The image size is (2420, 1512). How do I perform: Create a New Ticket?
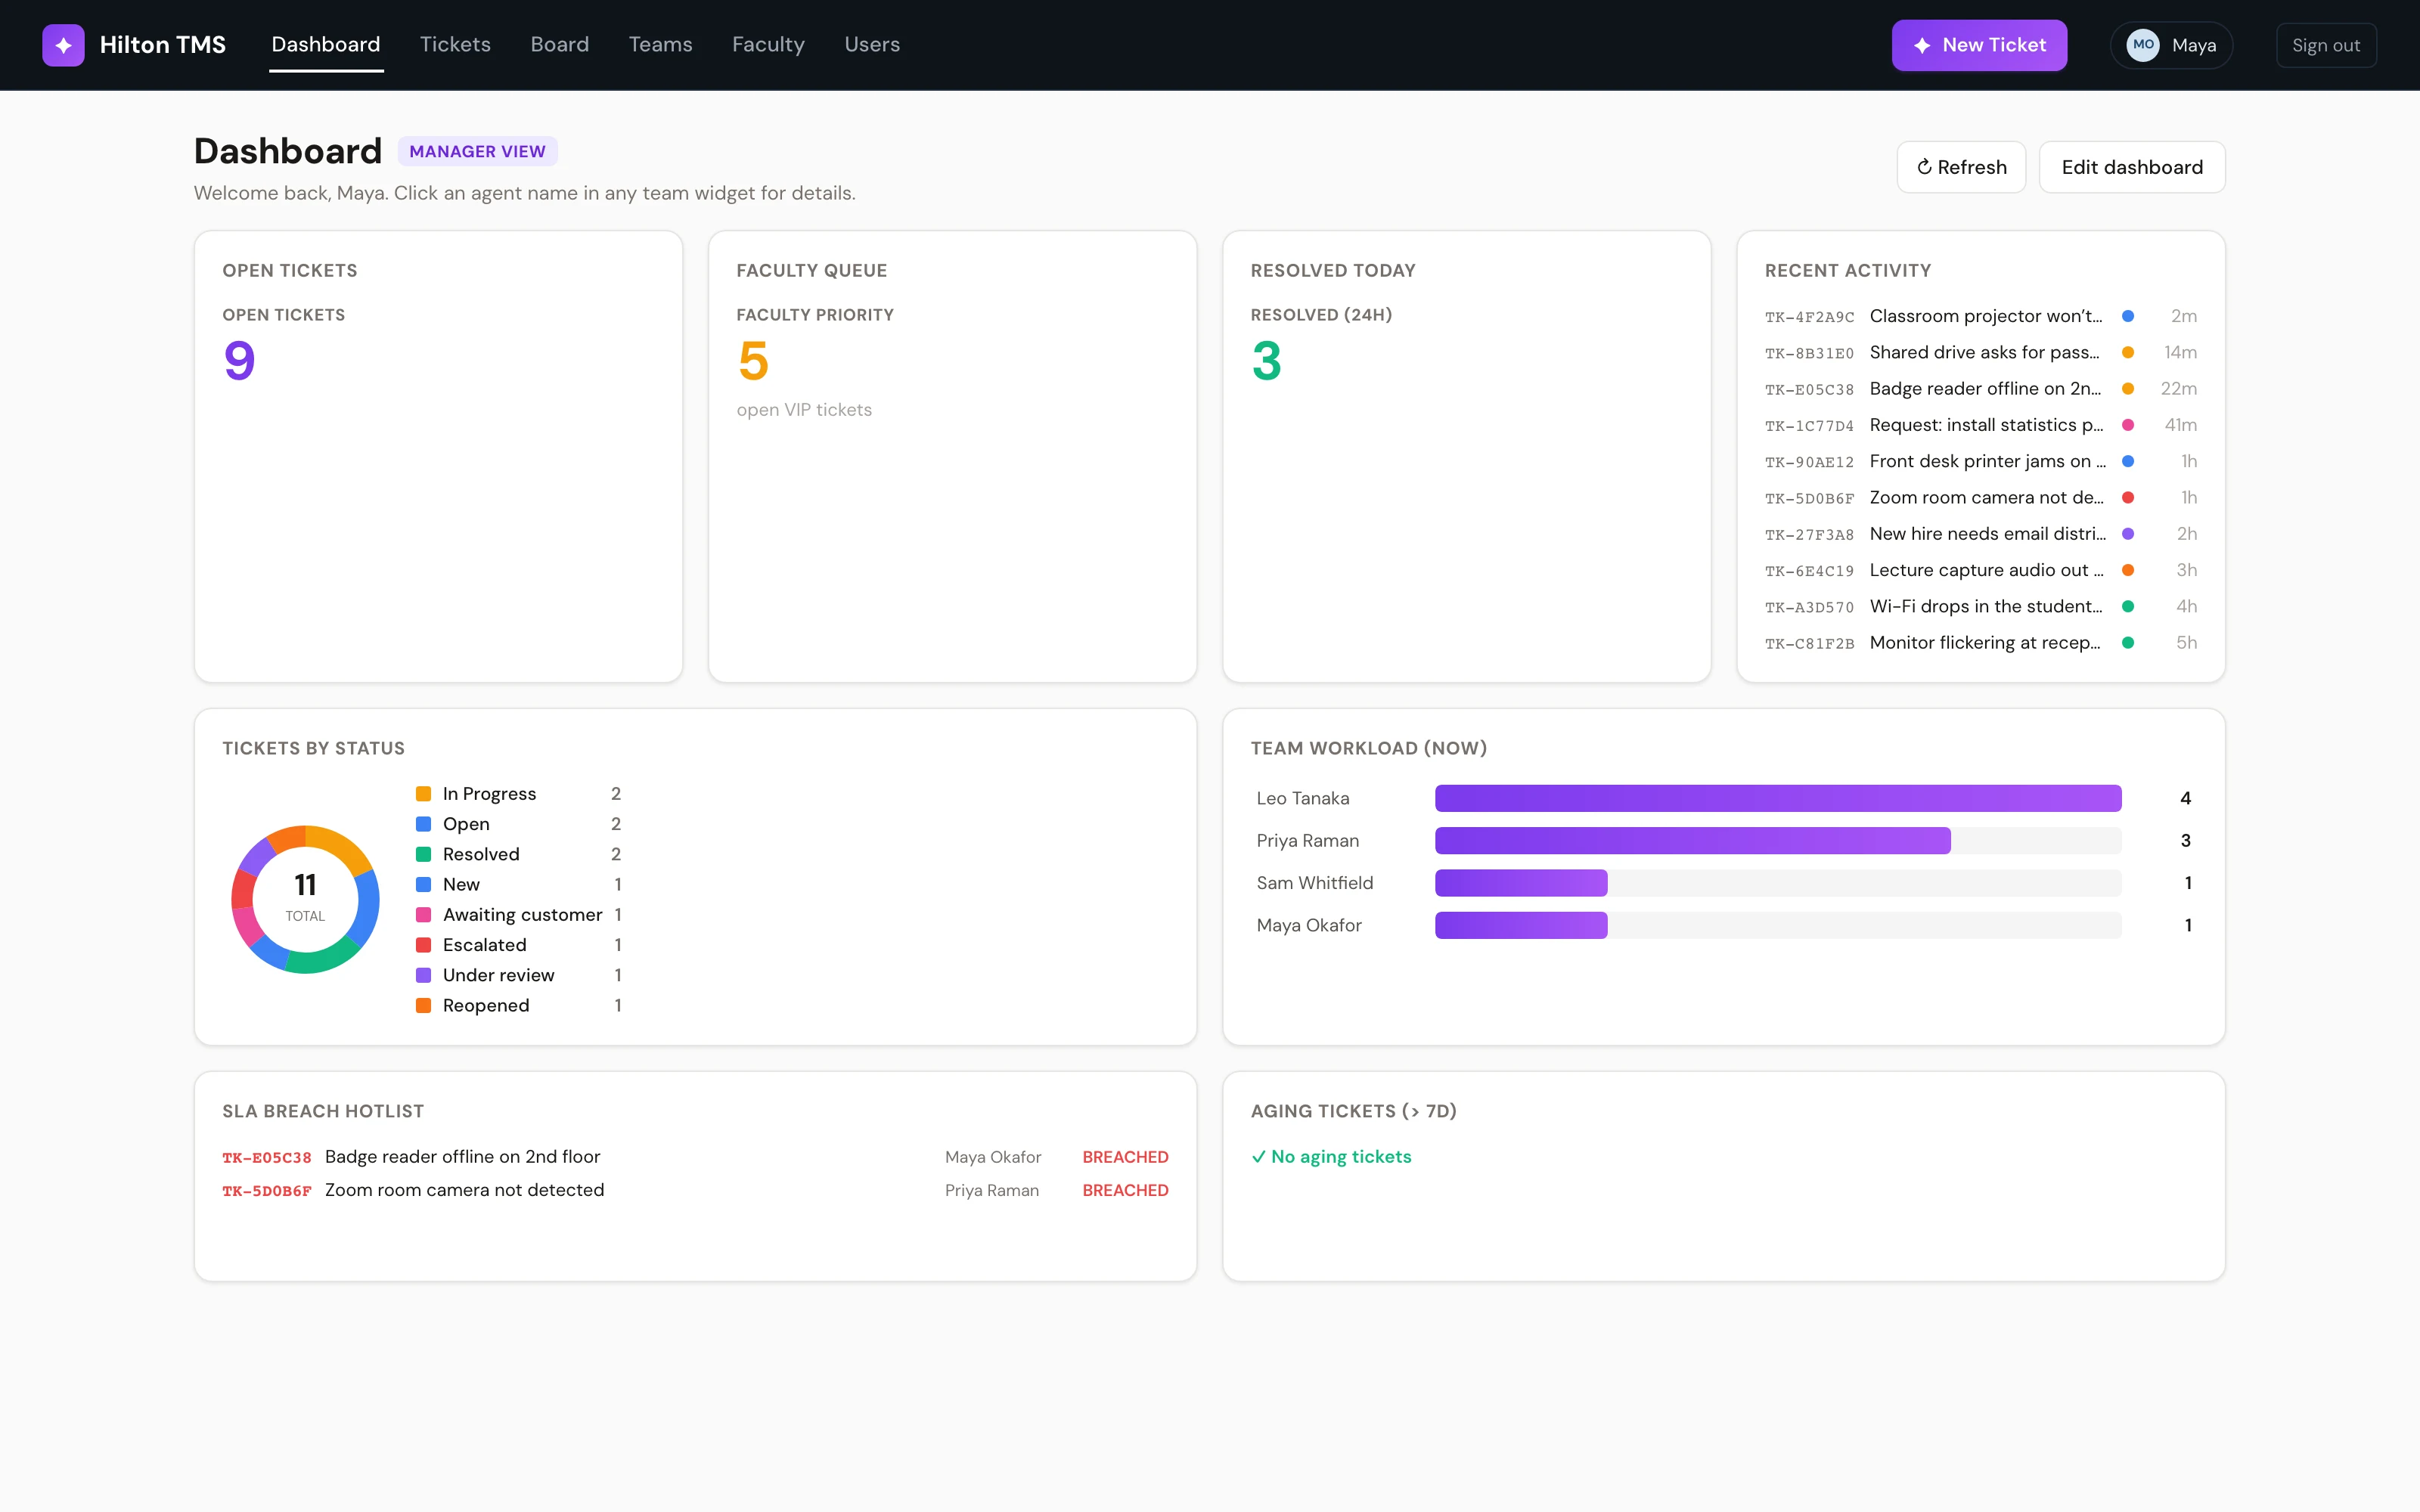[1979, 45]
